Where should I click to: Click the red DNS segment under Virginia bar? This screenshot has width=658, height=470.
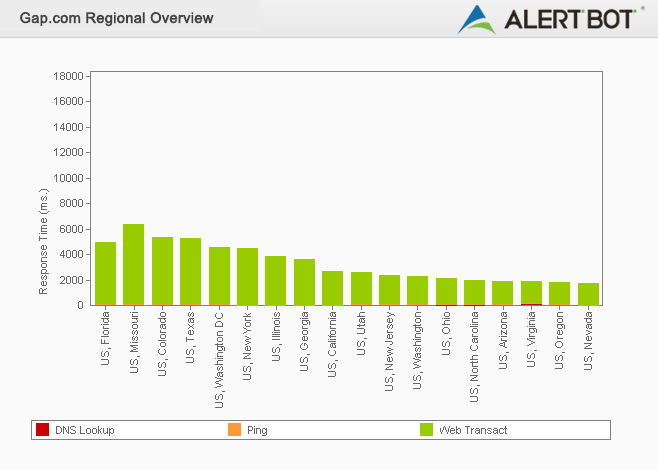tap(531, 304)
